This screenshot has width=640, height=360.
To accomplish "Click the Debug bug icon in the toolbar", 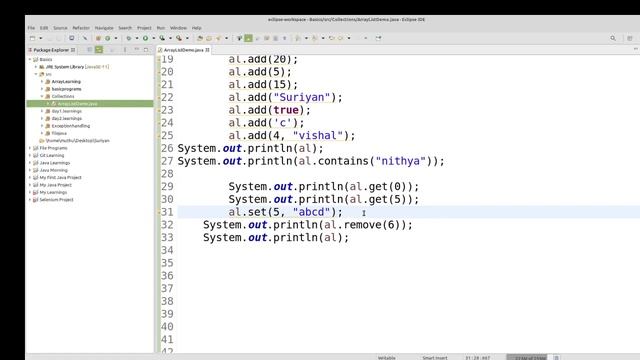I will (129, 38).
